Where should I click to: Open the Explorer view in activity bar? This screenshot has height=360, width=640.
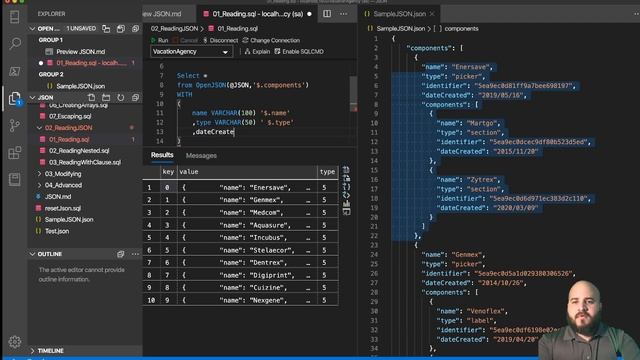click(15, 98)
